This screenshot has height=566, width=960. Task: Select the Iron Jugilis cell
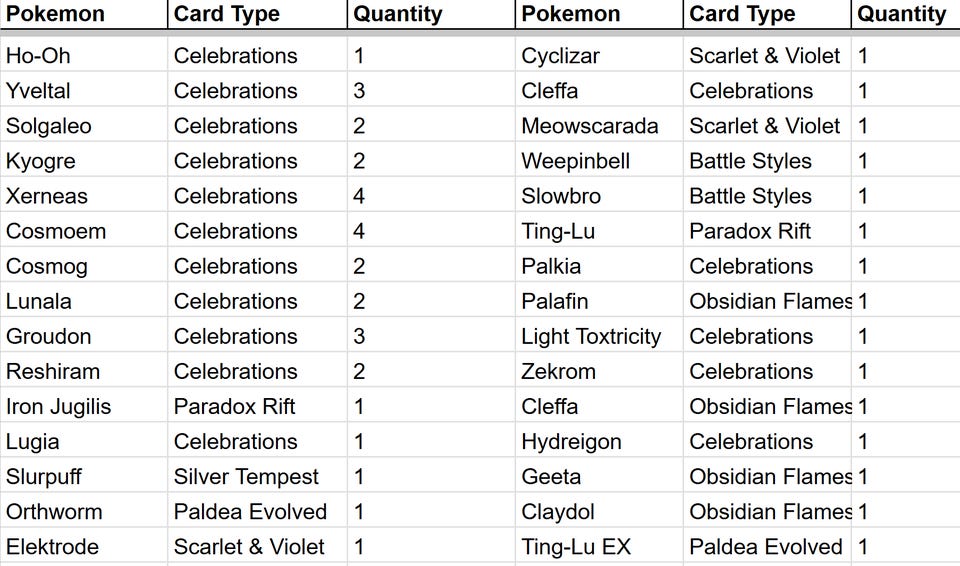(58, 407)
